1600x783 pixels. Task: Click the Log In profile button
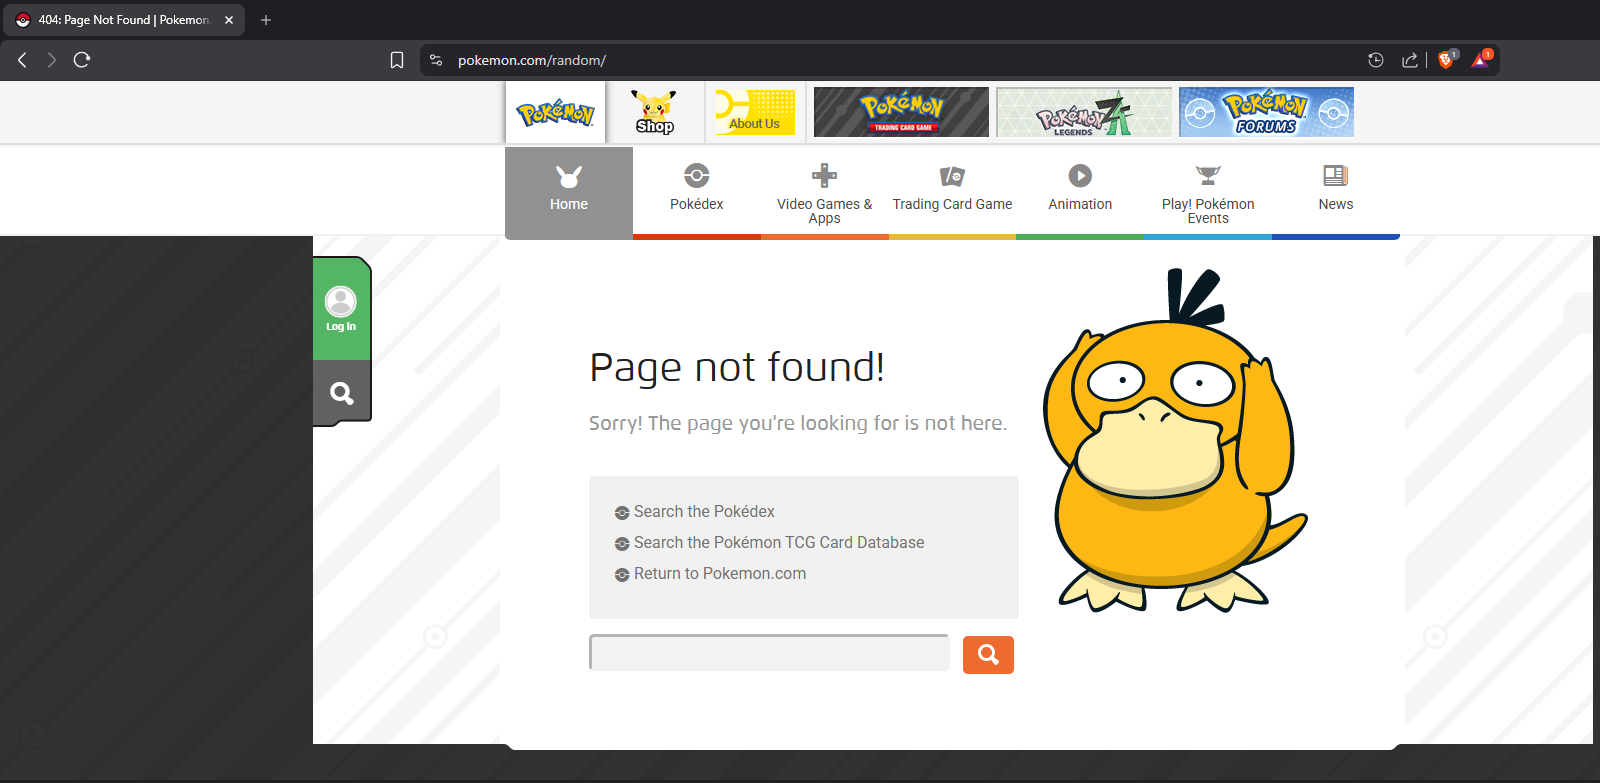[x=341, y=309]
